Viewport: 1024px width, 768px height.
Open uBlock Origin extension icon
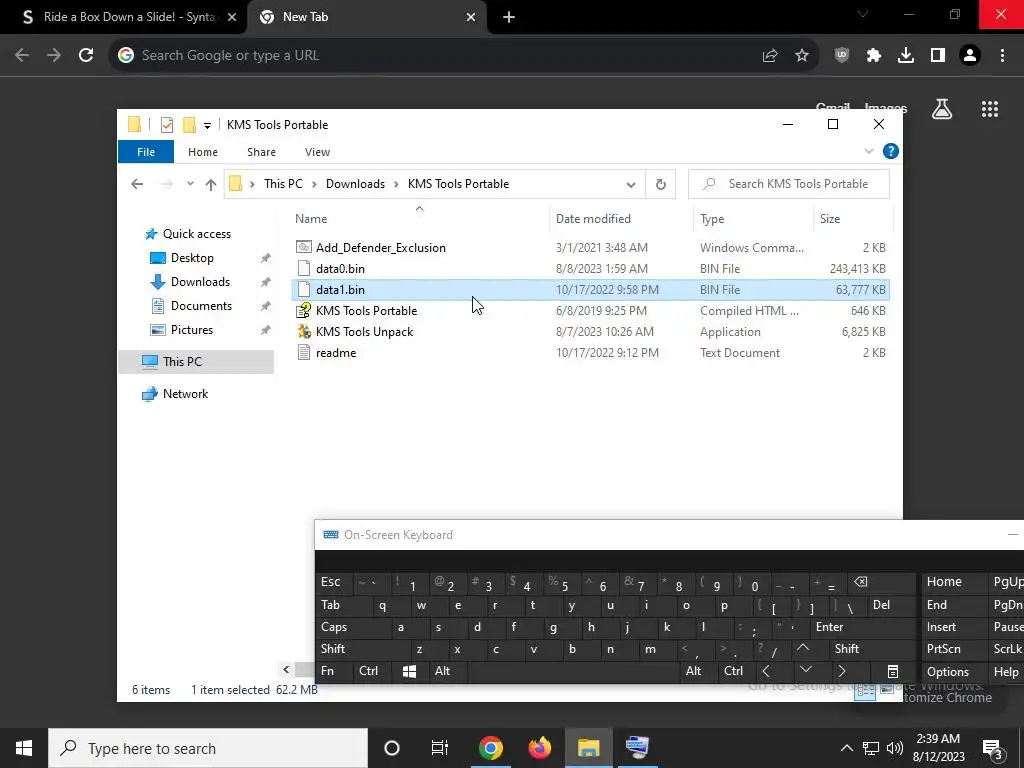tap(842, 56)
